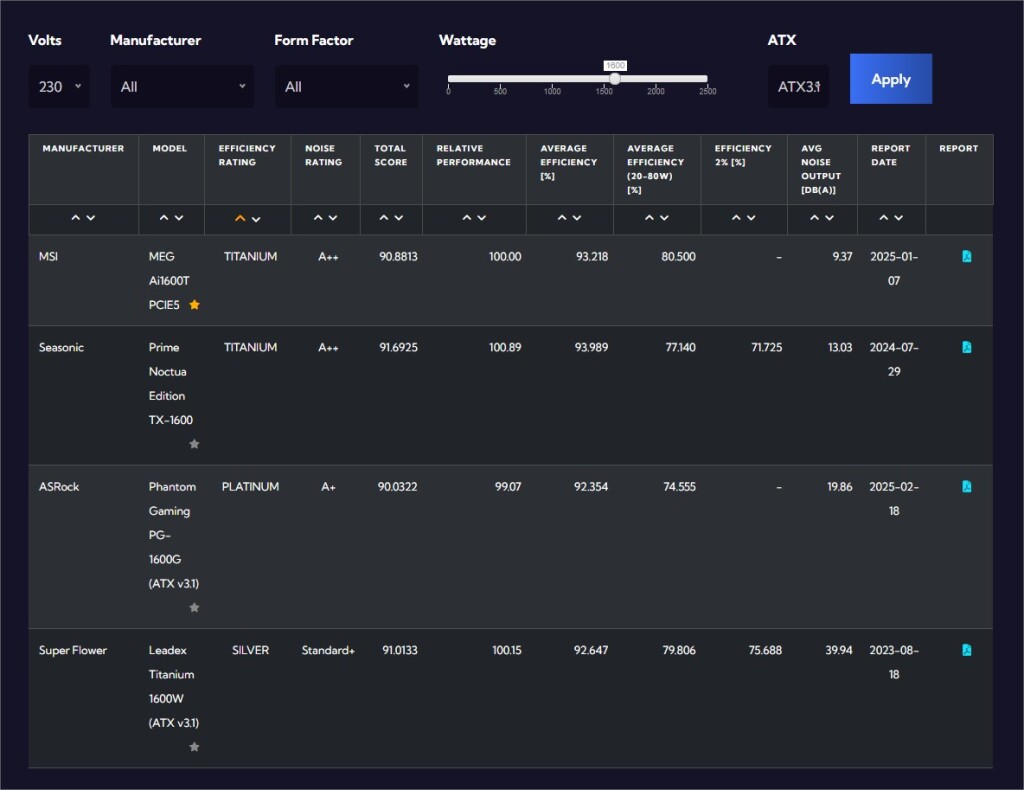Sort Avg Noise Output with the down arrow
The width and height of the screenshot is (1024, 790).
click(x=829, y=218)
